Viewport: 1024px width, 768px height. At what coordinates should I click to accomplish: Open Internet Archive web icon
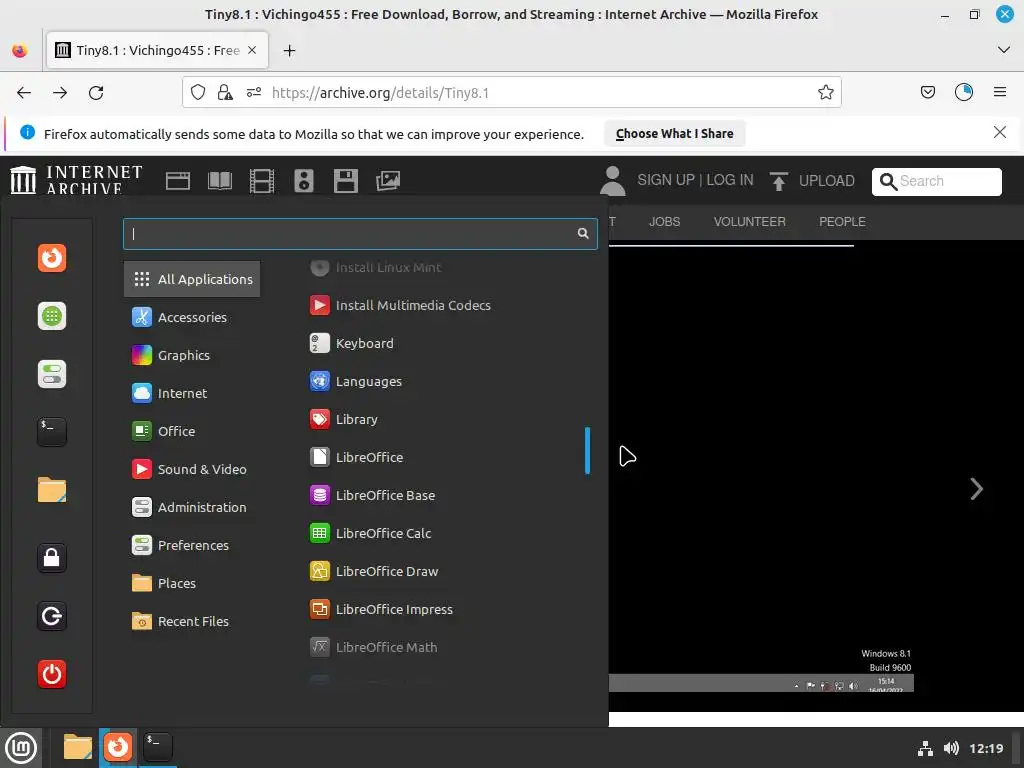click(x=178, y=181)
